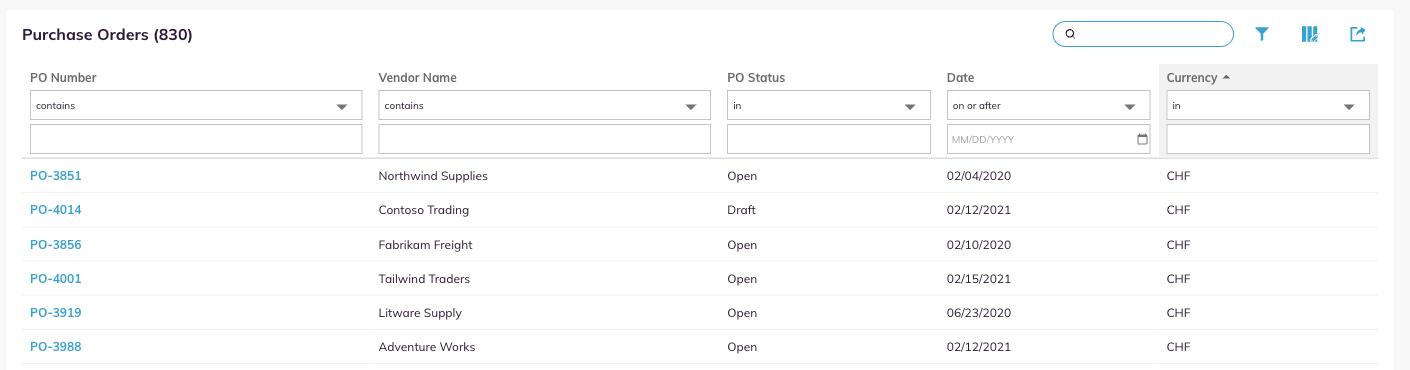Open purchase order PO-4014

pos(56,210)
